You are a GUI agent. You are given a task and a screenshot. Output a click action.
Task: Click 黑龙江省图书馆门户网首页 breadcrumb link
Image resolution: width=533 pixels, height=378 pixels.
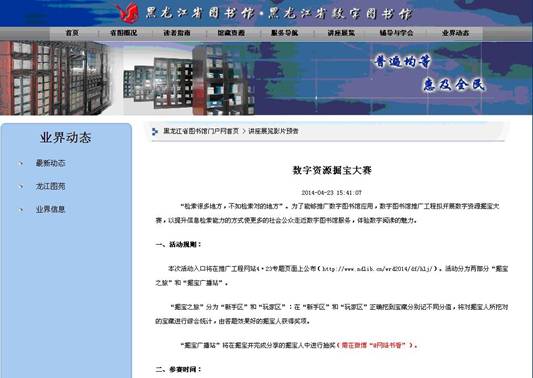click(201, 132)
